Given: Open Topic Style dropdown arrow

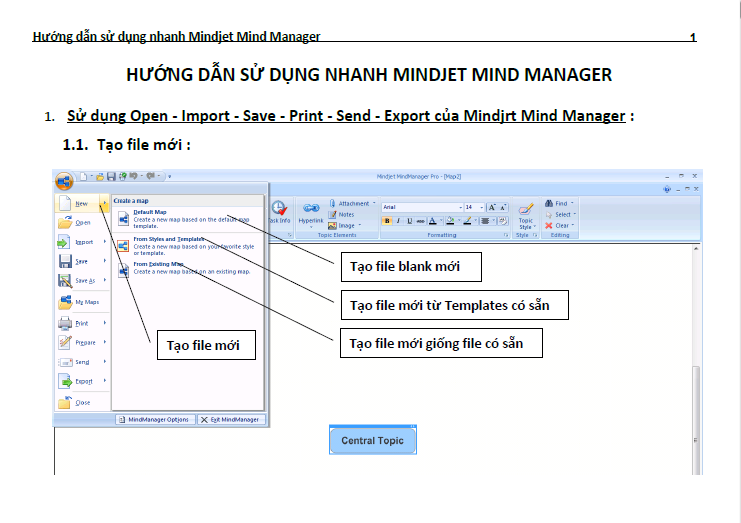Looking at the screenshot, I should coord(534,227).
